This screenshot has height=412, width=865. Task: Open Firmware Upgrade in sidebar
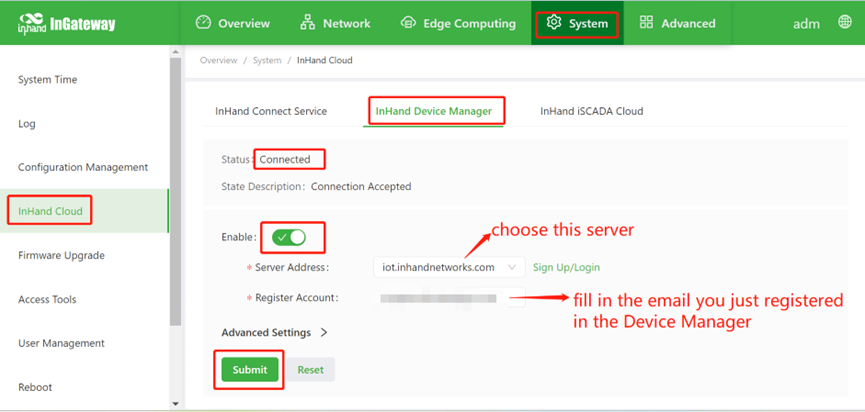tap(61, 255)
